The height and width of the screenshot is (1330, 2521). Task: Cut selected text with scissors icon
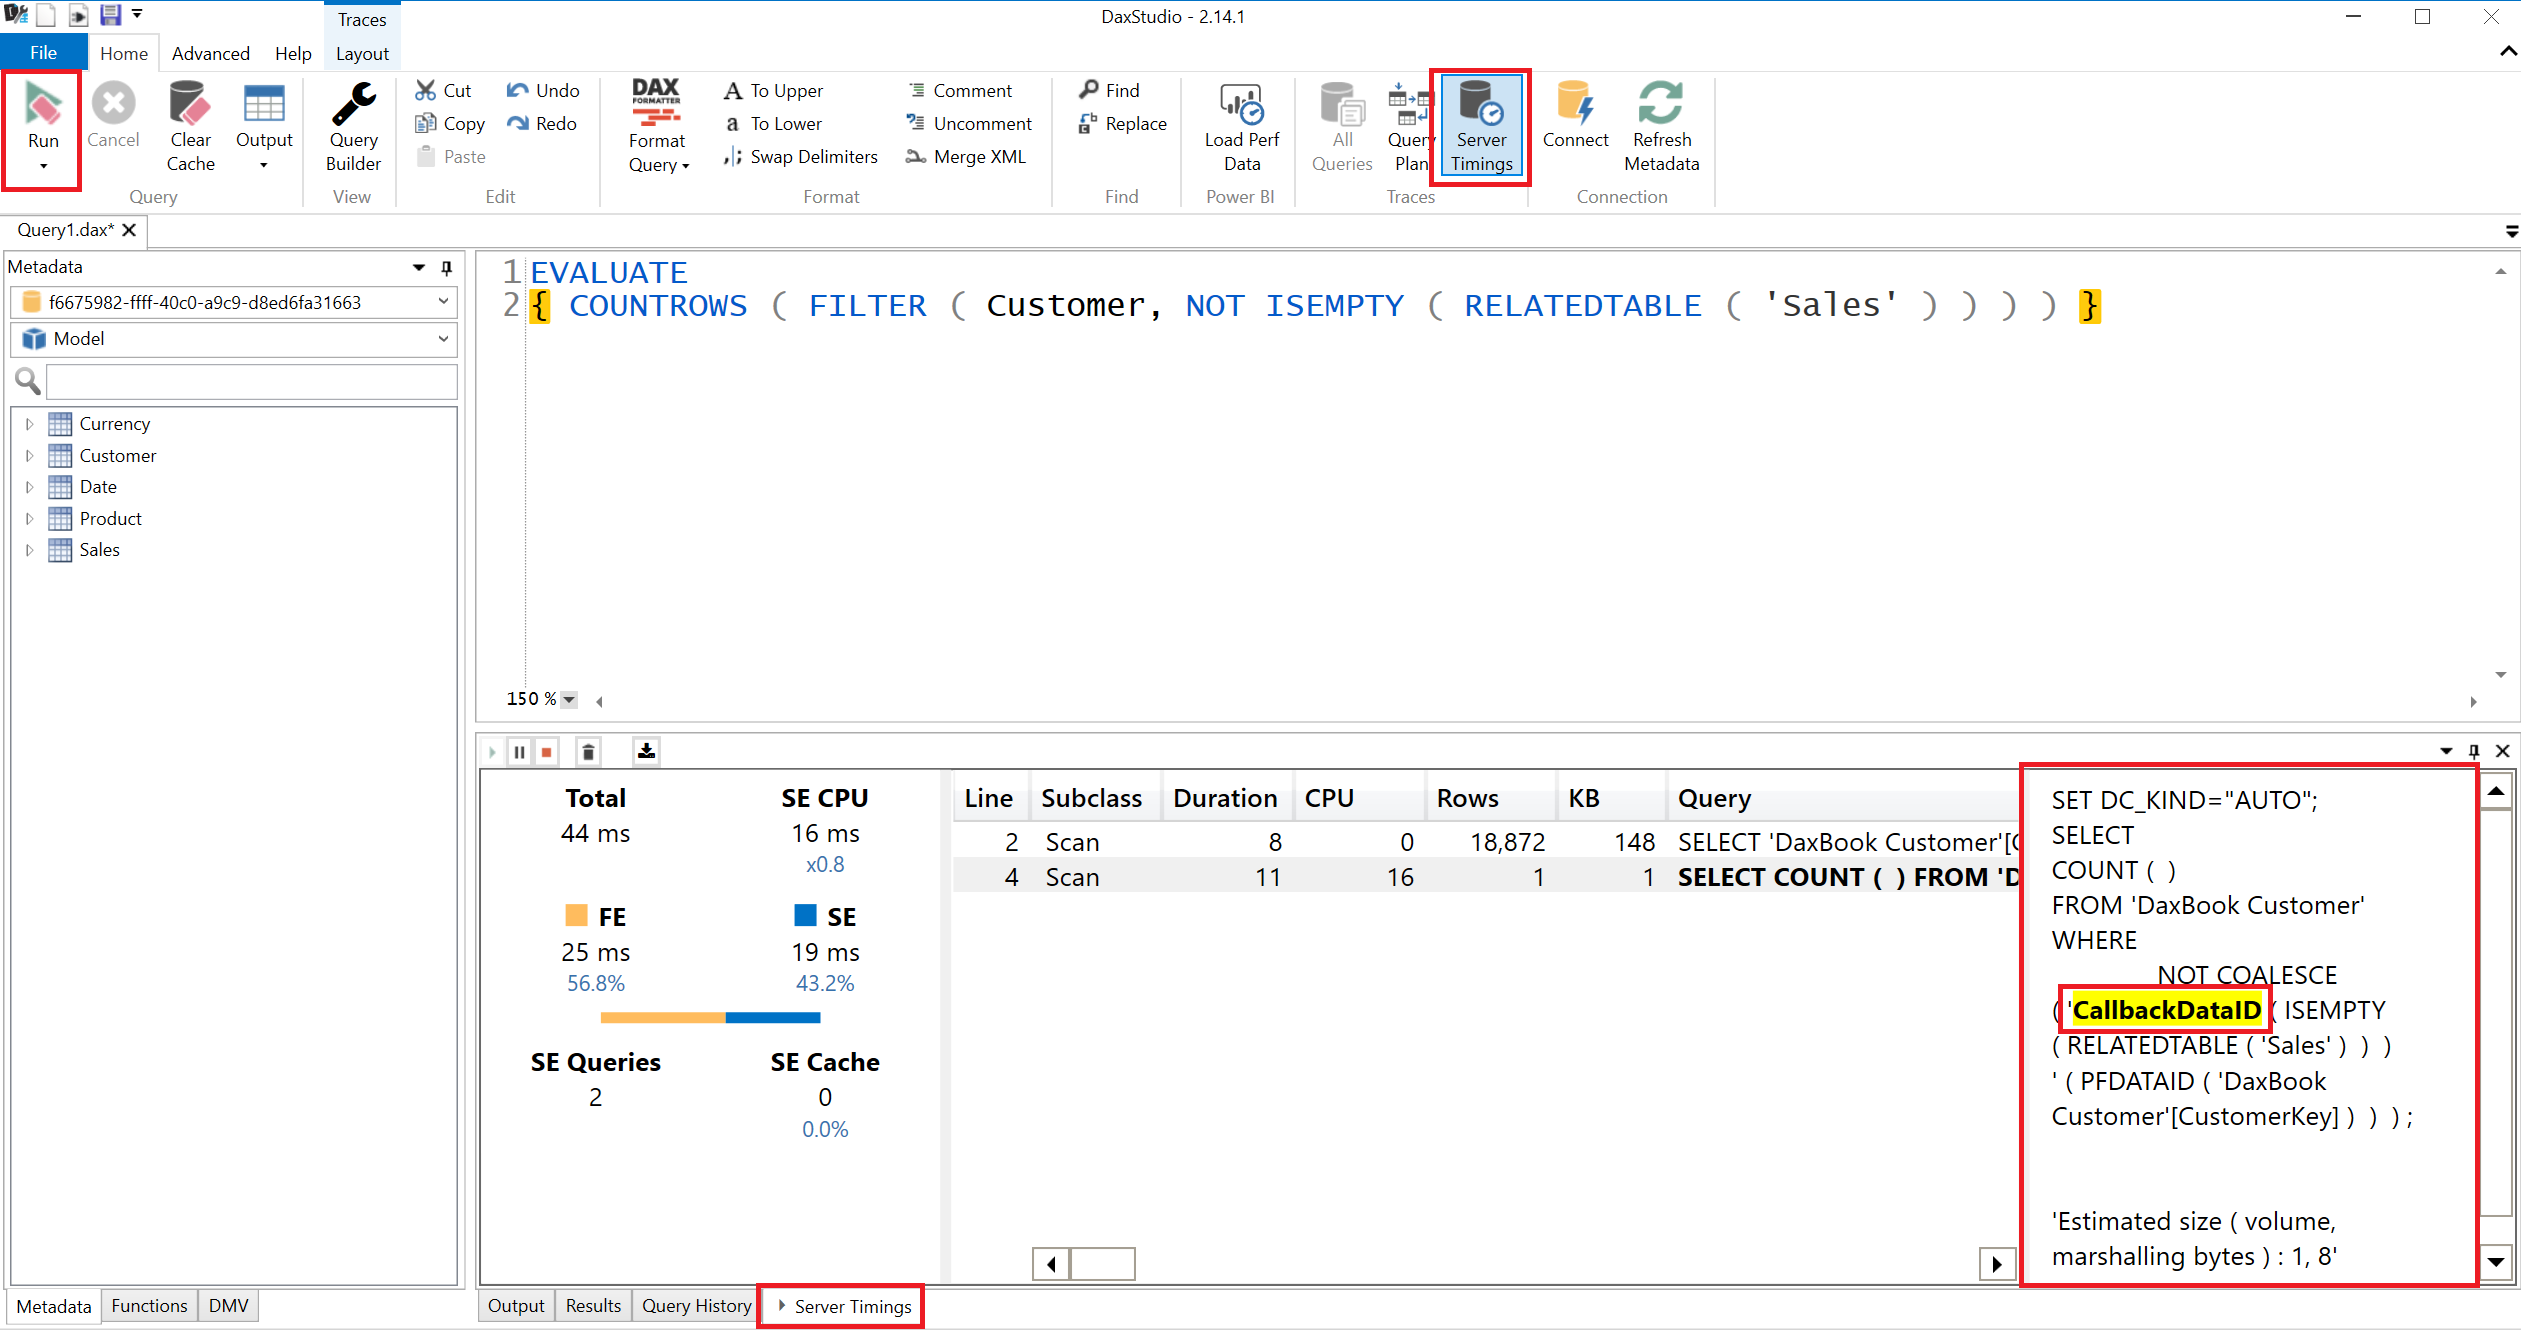tap(443, 90)
